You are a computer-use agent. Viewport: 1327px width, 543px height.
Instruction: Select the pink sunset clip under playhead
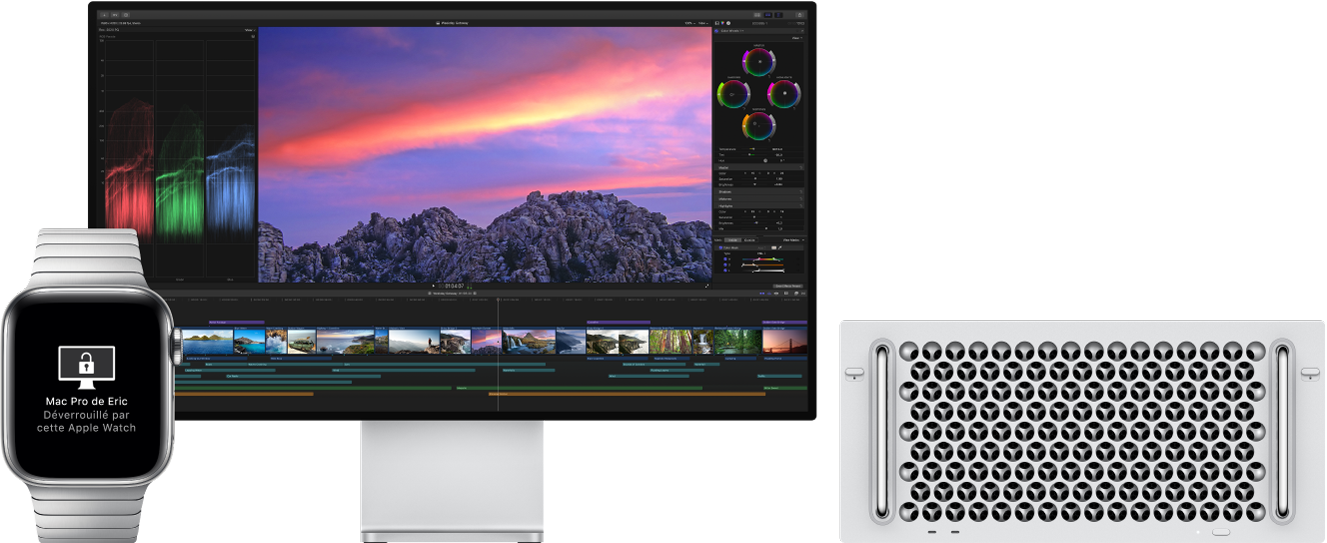(x=486, y=342)
